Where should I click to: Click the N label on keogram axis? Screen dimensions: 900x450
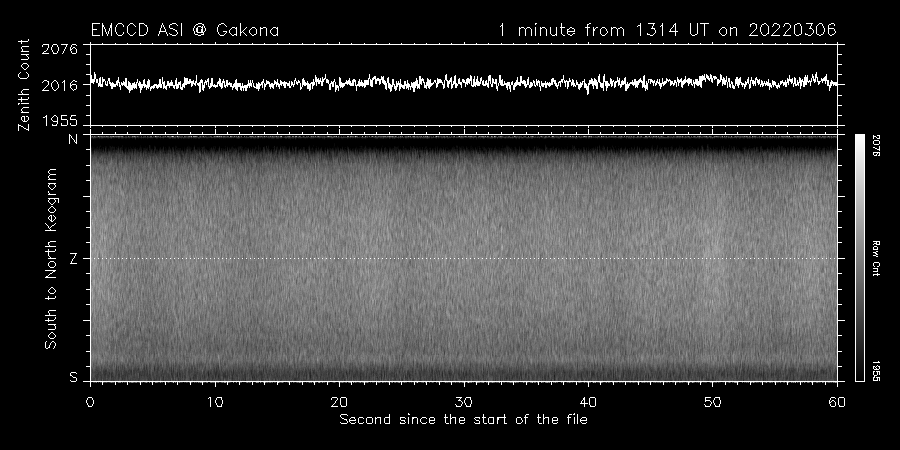[73, 139]
